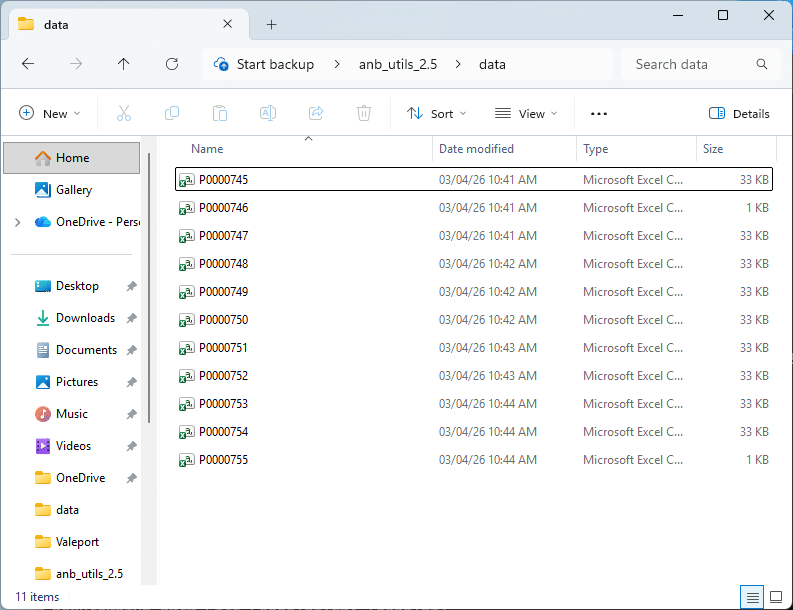Image resolution: width=793 pixels, height=610 pixels.
Task: Click the Cut scissors icon
Action: pos(124,113)
